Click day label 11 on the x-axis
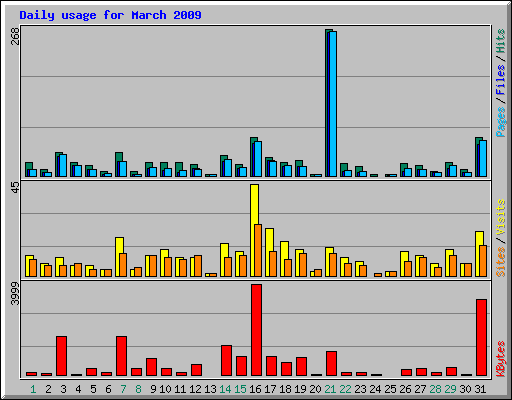This screenshot has height=400, width=512. coord(180,389)
